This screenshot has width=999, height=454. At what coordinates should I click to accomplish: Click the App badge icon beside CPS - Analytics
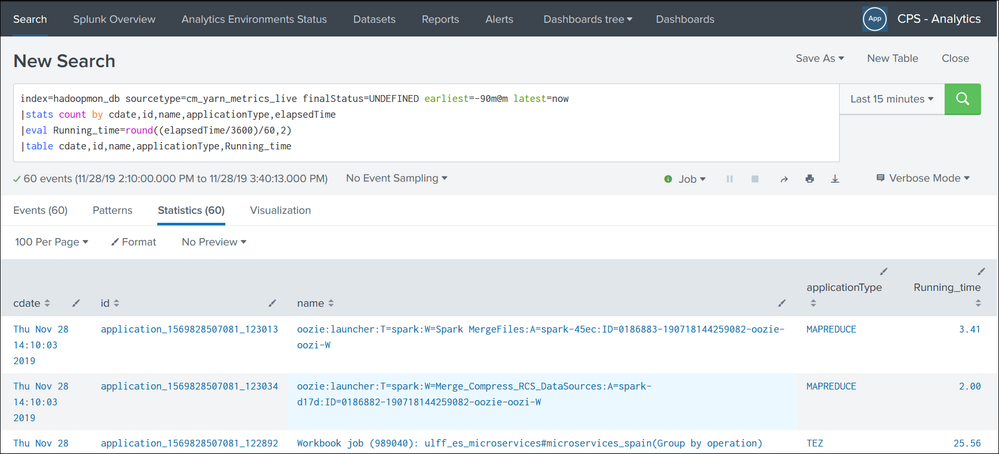(x=875, y=19)
